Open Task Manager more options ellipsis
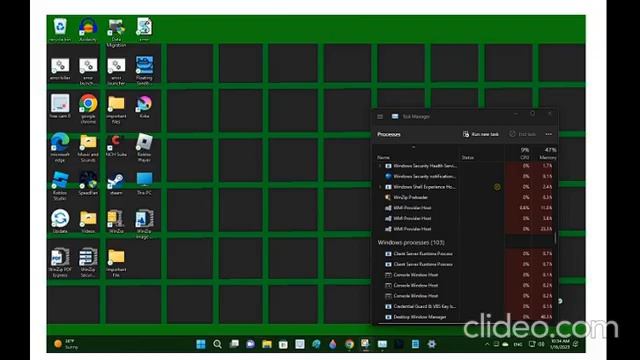 (x=549, y=134)
